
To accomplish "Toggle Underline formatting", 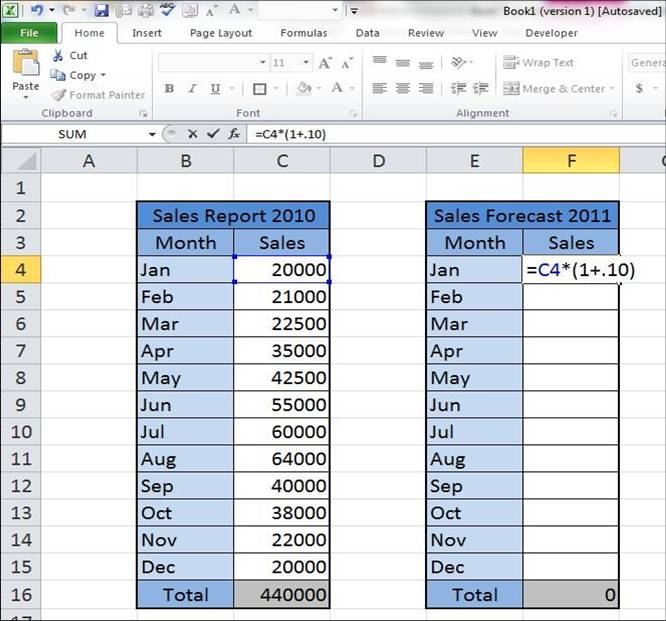I will [x=215, y=89].
